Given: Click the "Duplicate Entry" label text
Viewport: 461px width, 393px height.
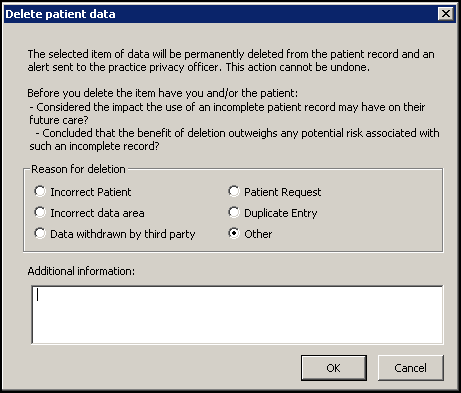Looking at the screenshot, I should point(281,213).
